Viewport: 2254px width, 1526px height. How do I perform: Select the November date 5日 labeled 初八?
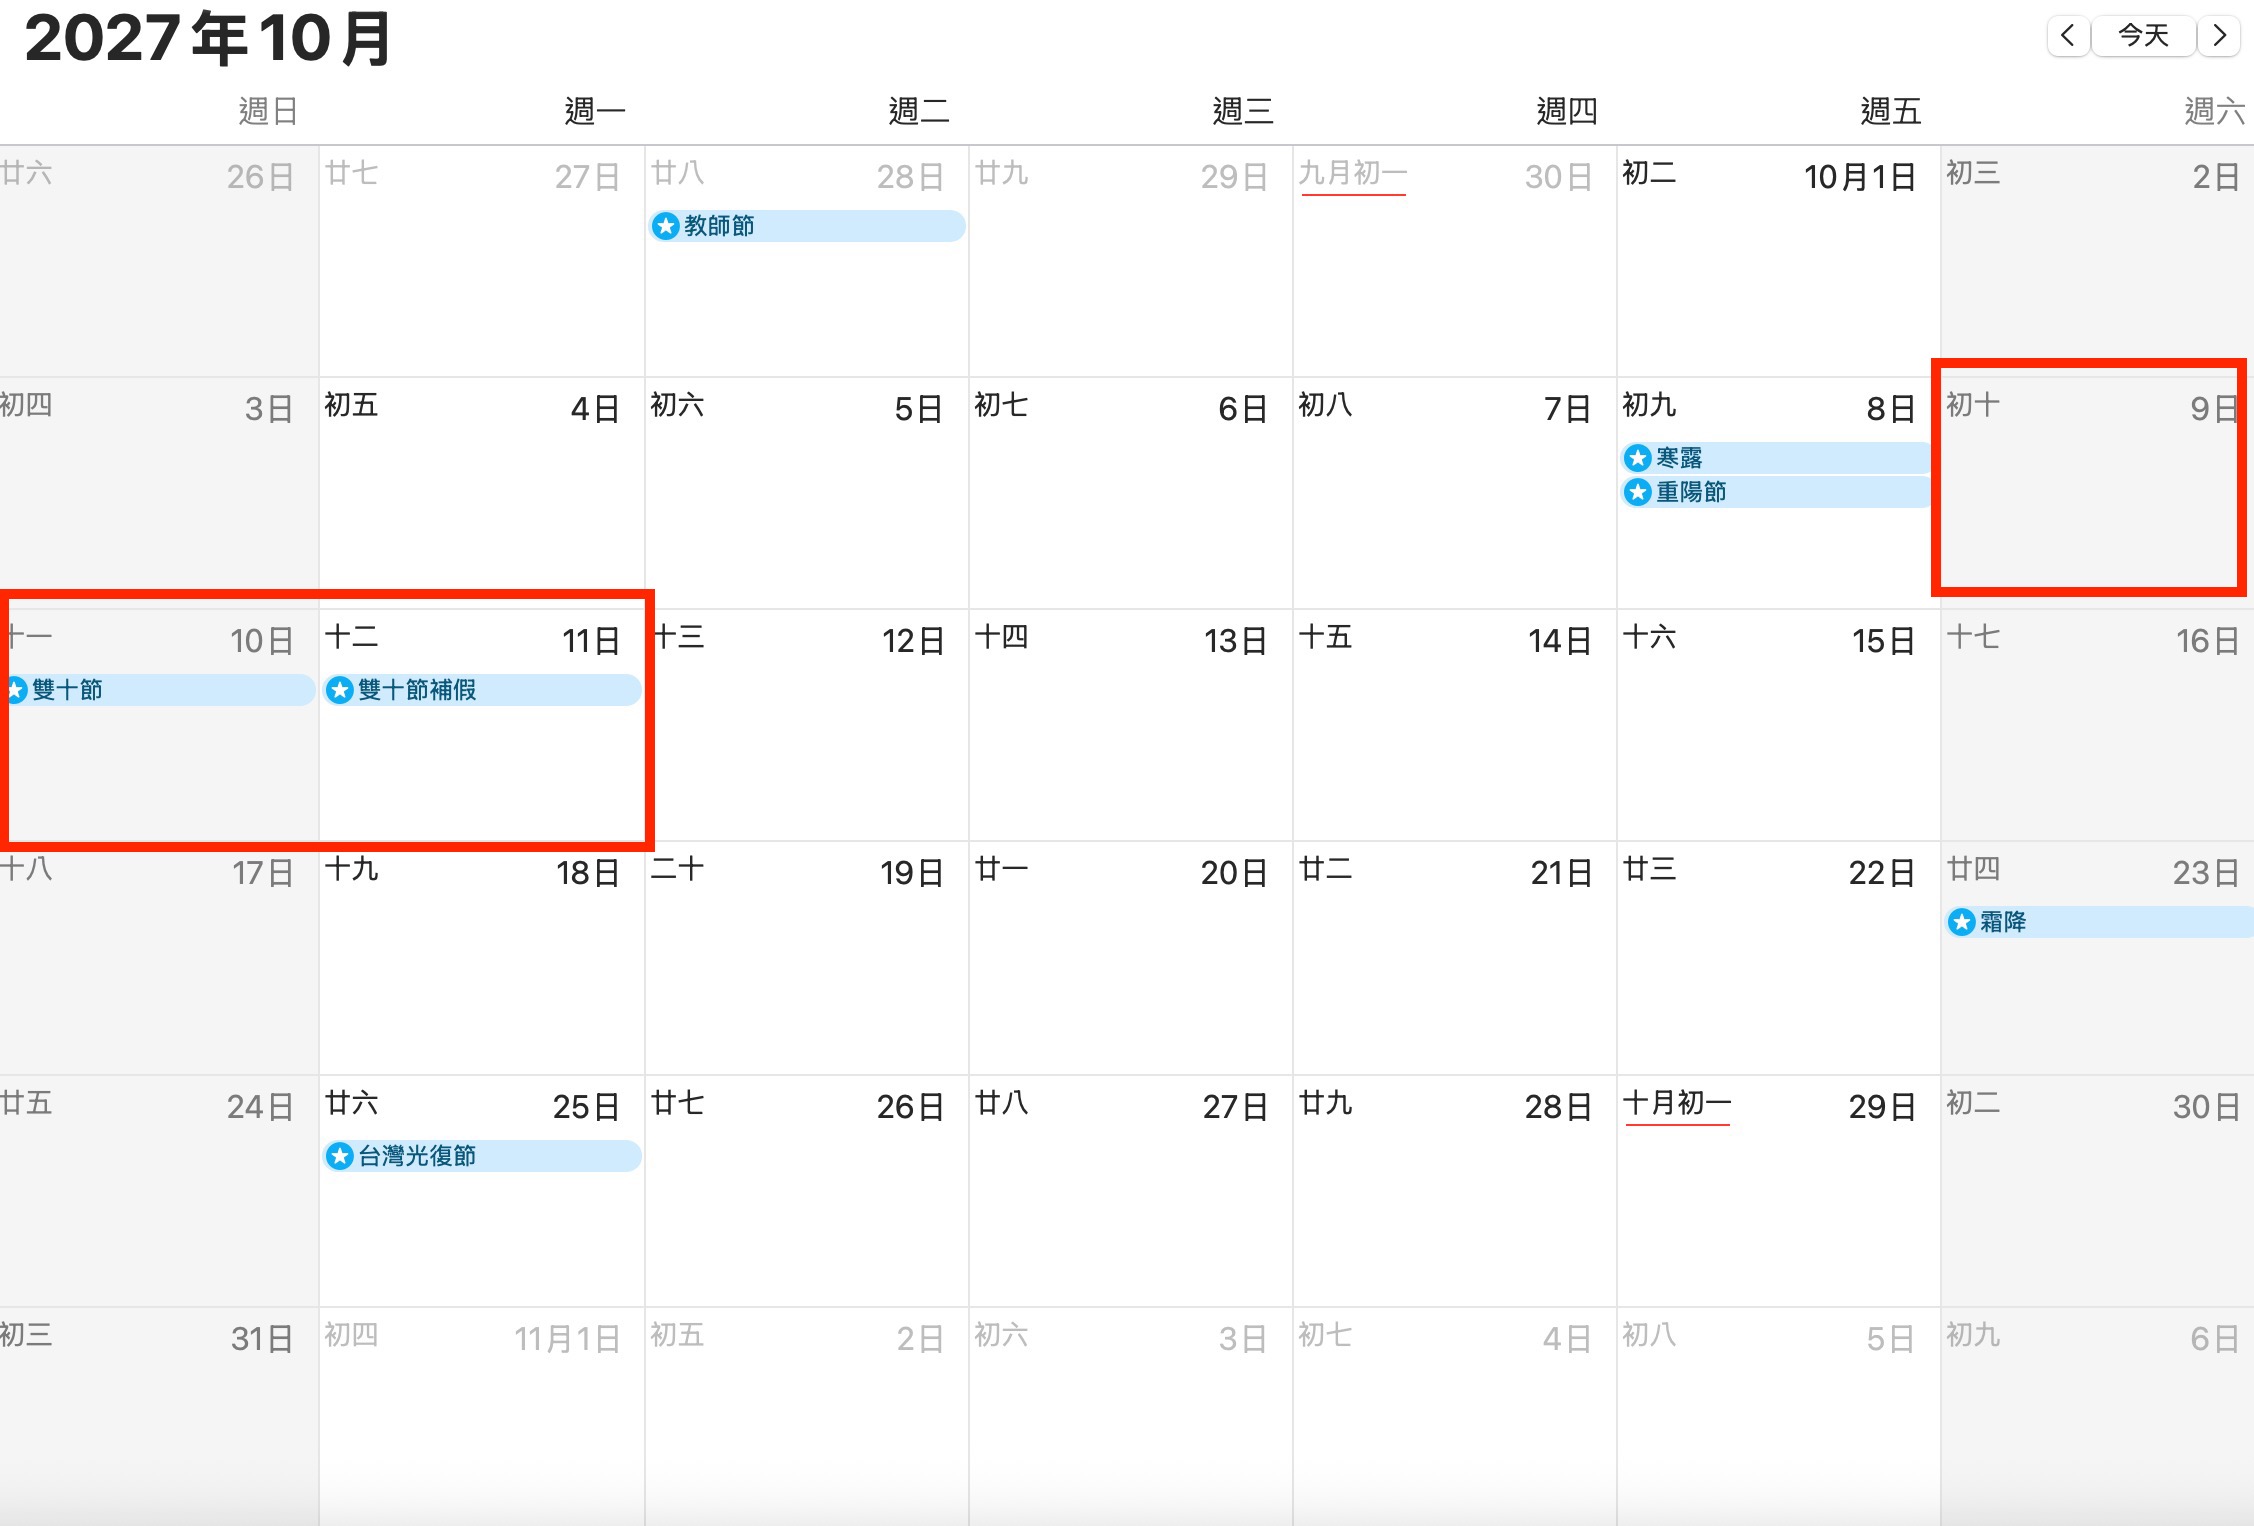coord(1891,1339)
